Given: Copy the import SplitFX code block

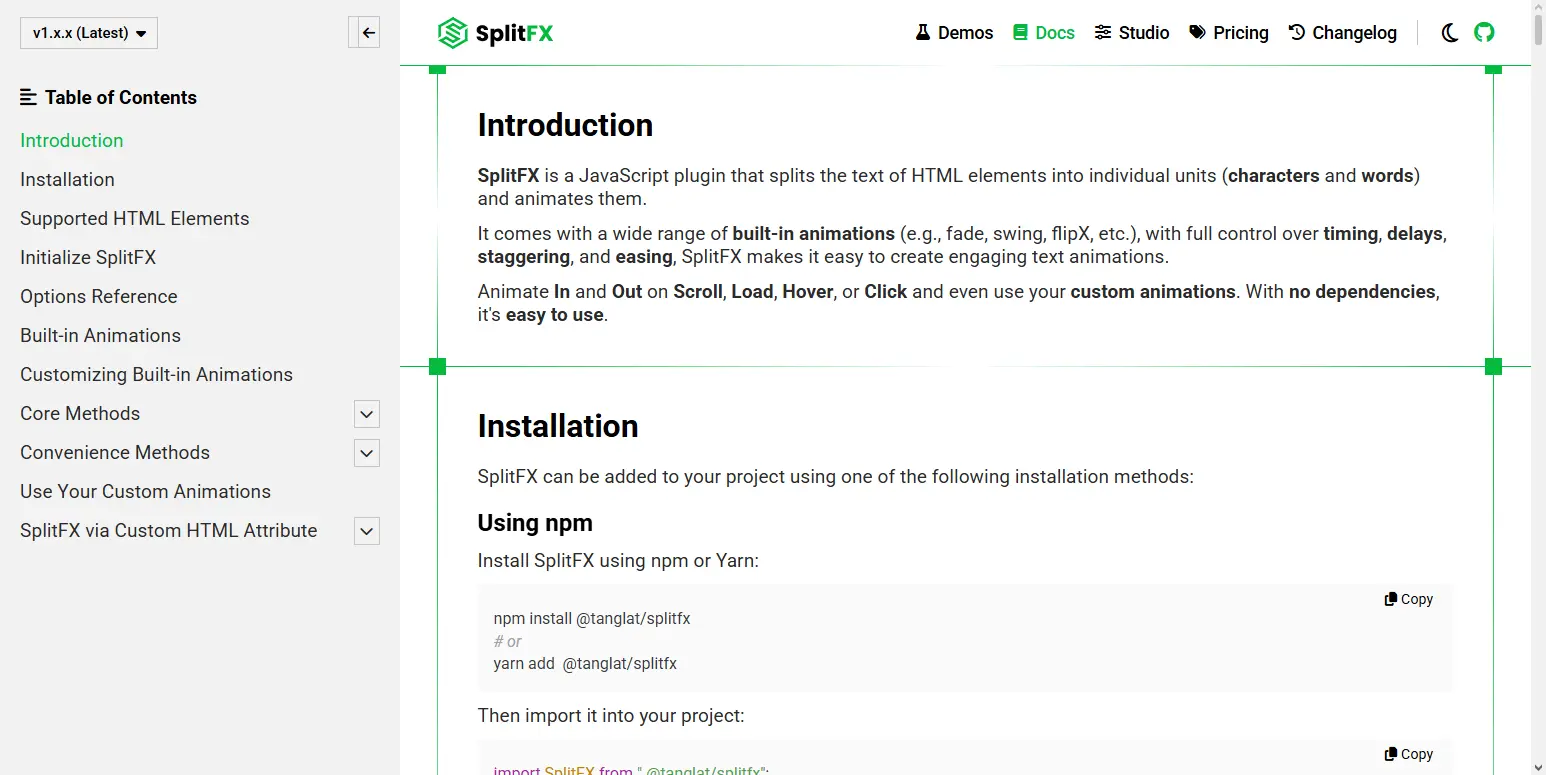Looking at the screenshot, I should tap(1409, 754).
